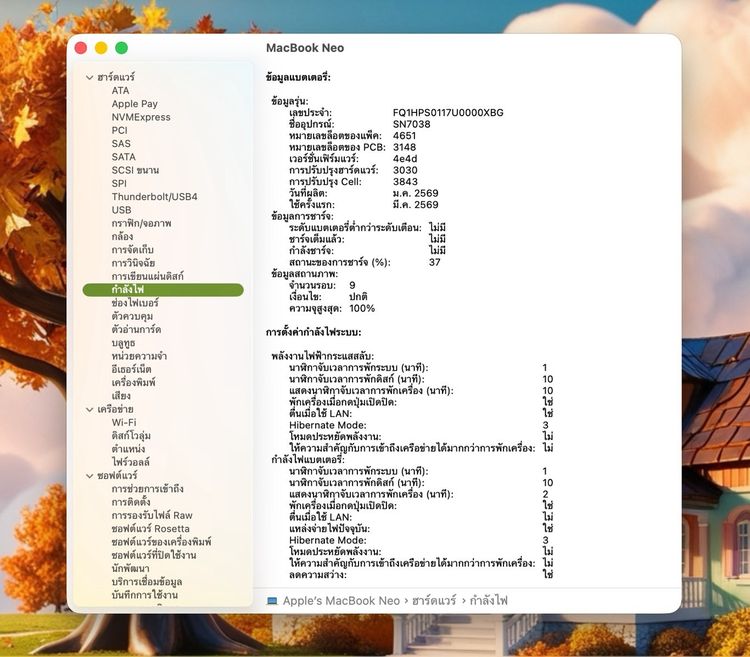Click firmware version value 4e4d
The image size is (750, 657).
(405, 159)
